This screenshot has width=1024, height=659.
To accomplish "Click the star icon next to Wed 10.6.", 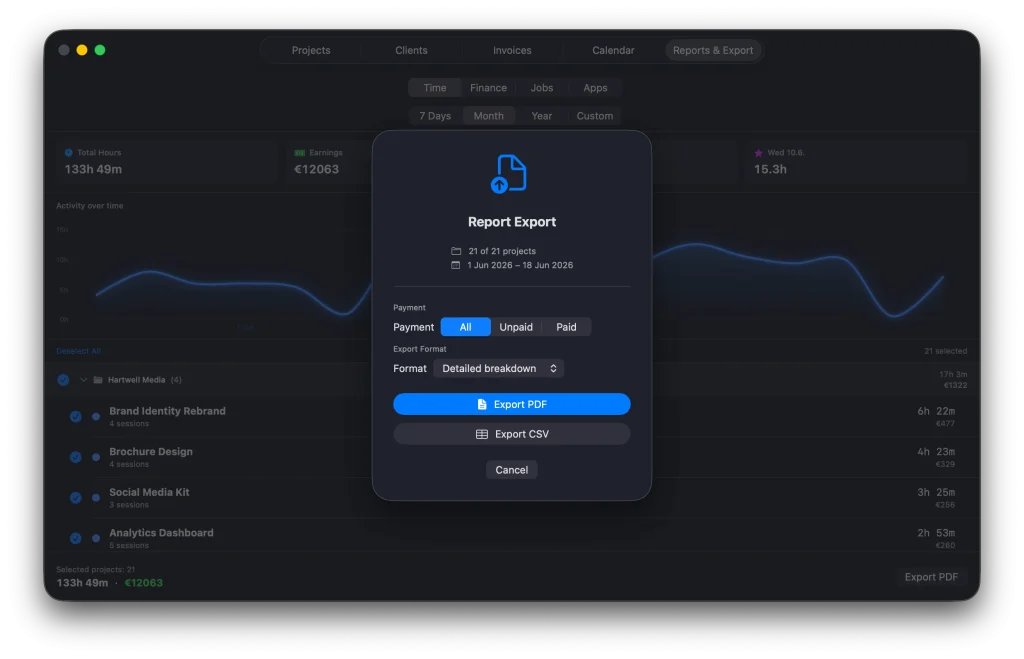I will tap(758, 153).
